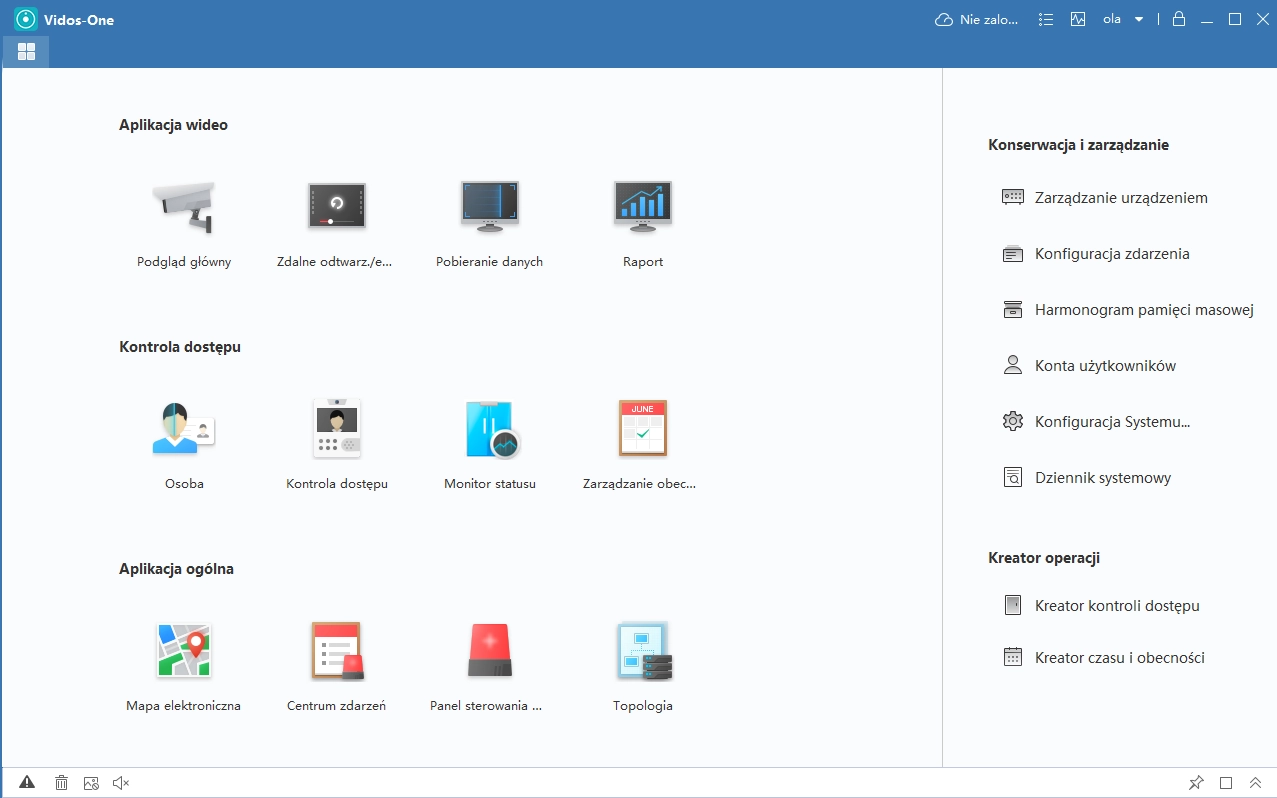Viewport: 1277px width, 798px height.
Task: Click the Vidos-One logo icon
Action: tap(26, 19)
